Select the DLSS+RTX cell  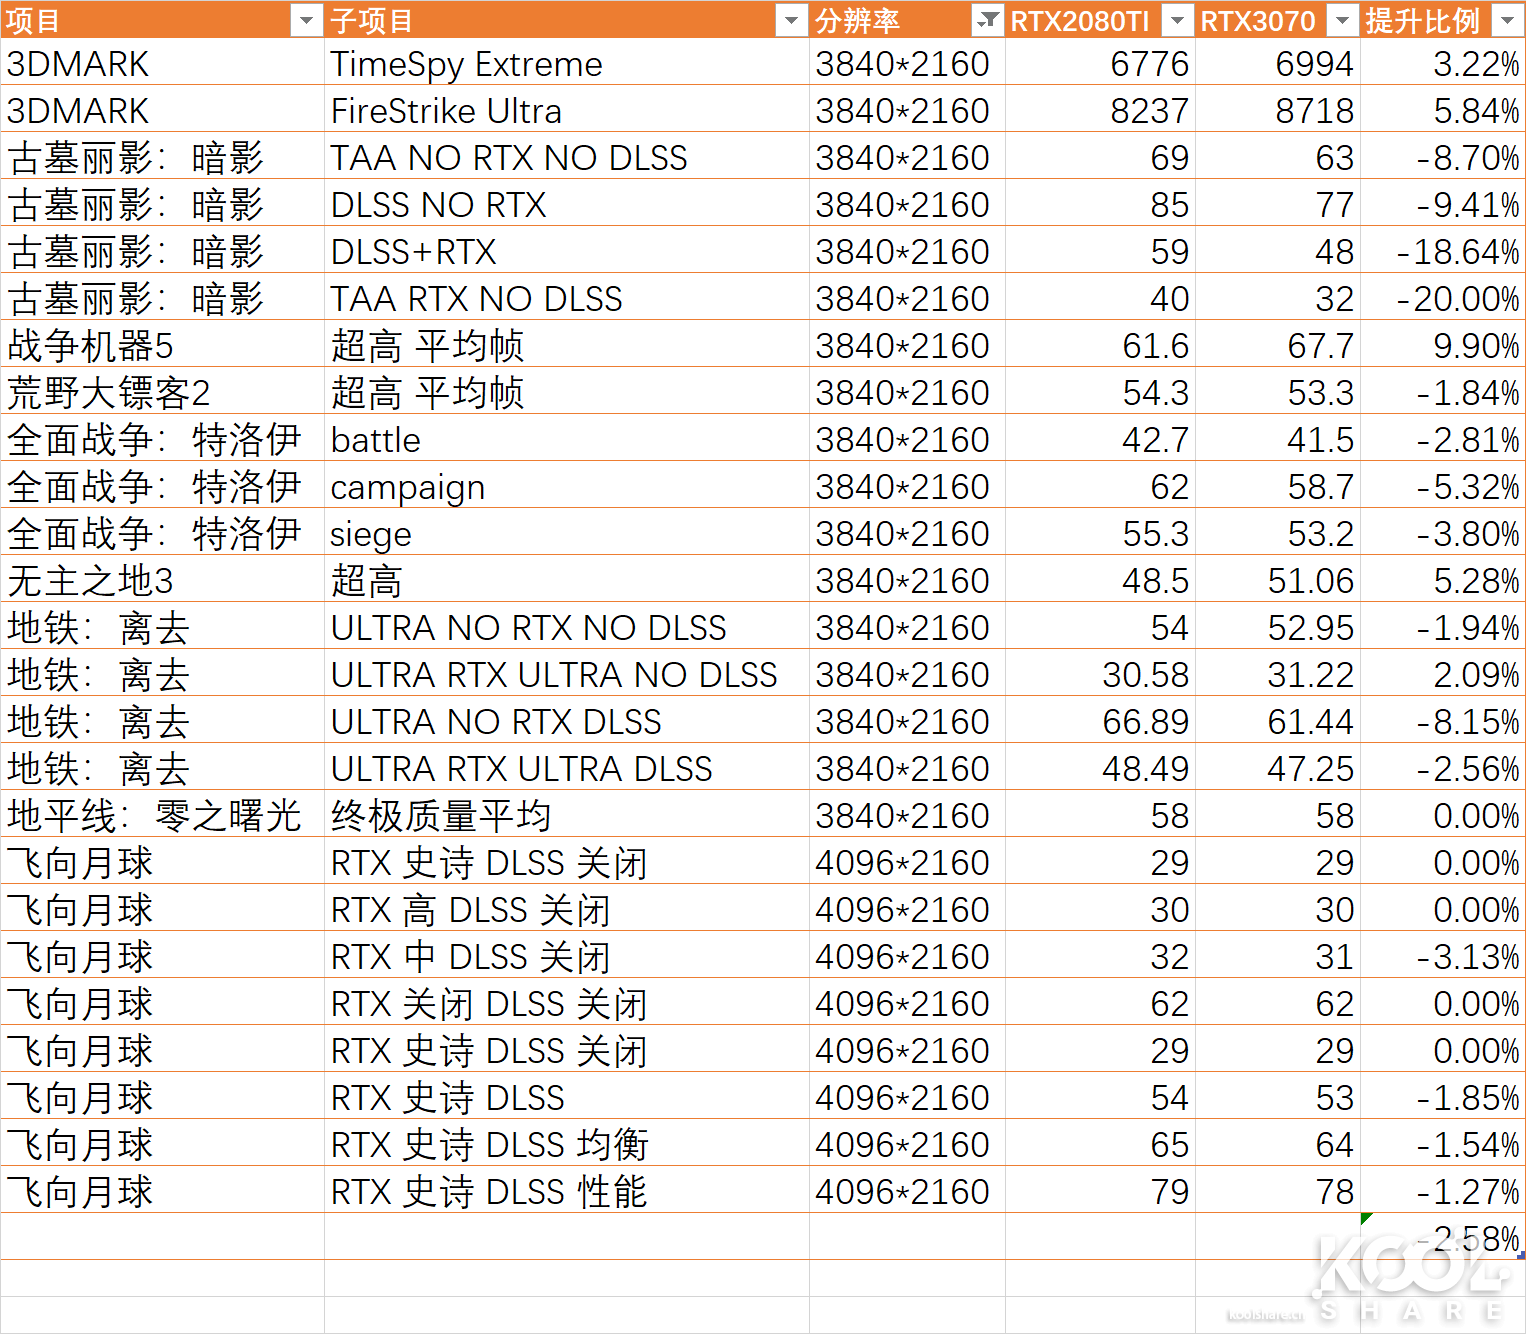click(x=567, y=250)
